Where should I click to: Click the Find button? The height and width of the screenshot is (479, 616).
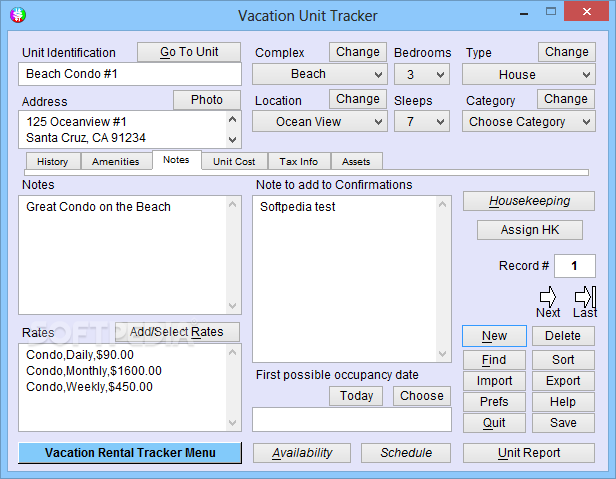tap(494, 360)
